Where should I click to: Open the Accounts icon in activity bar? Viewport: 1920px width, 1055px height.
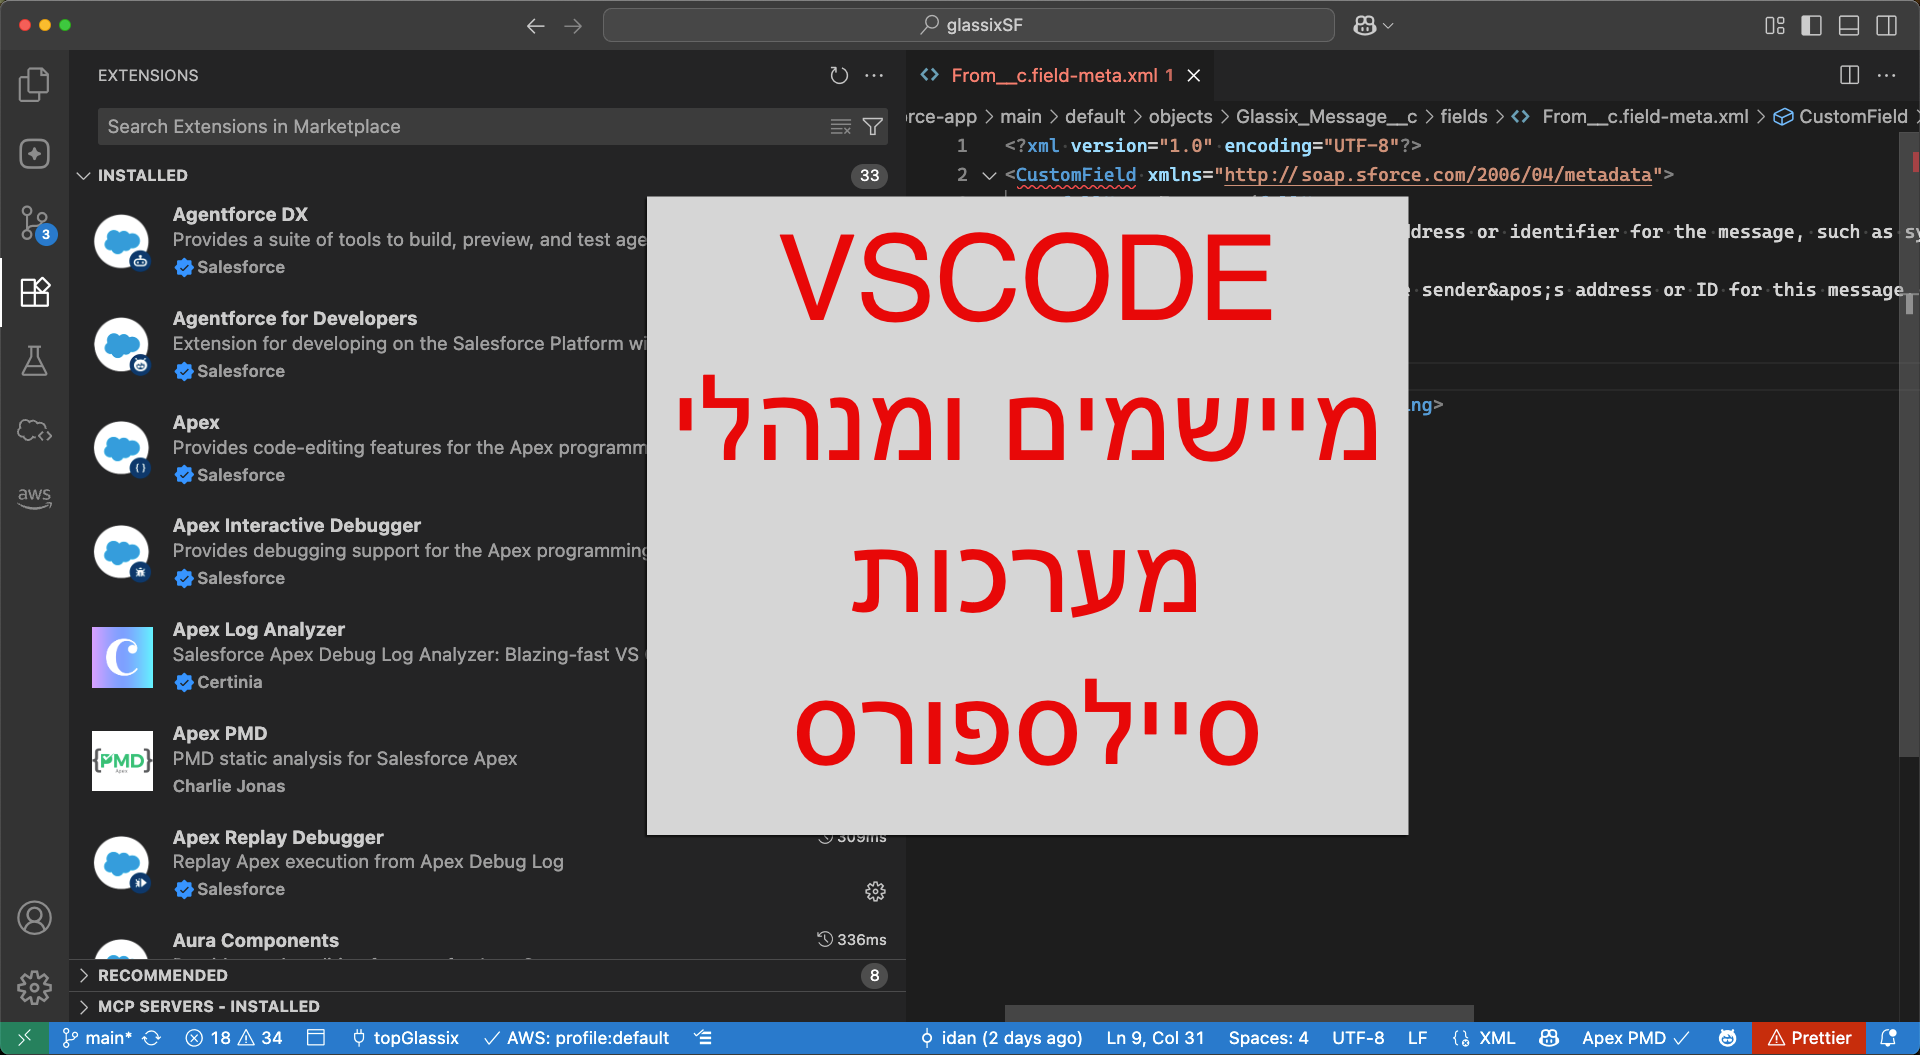(34, 918)
